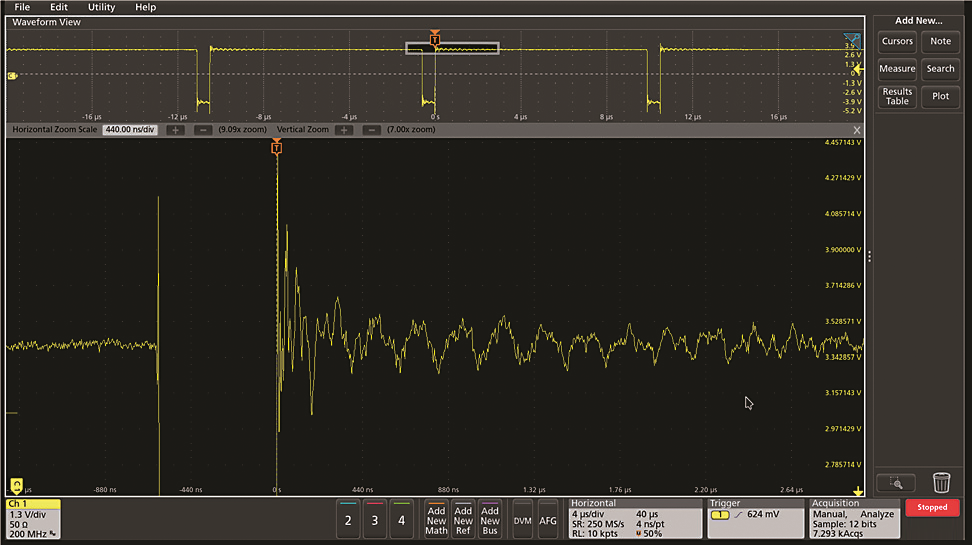
Task: Click the Add New Math button
Action: coord(436,520)
